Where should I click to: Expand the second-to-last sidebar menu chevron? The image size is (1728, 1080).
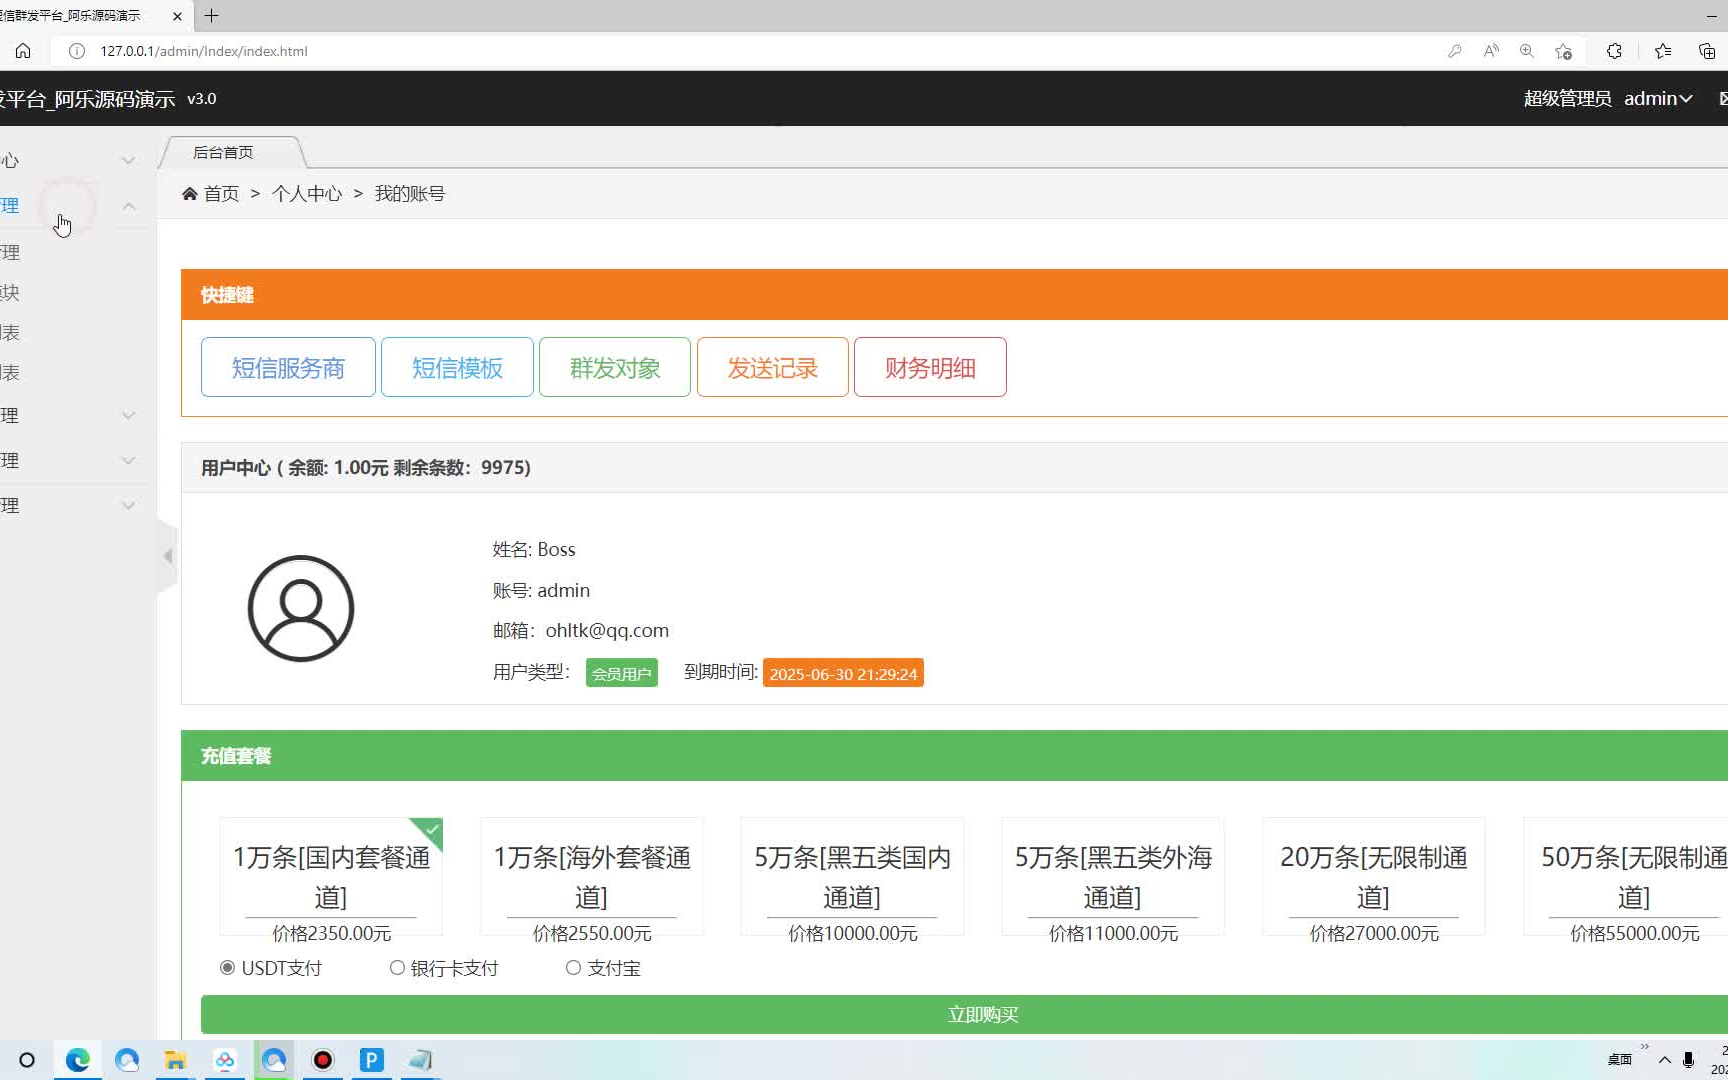128,460
